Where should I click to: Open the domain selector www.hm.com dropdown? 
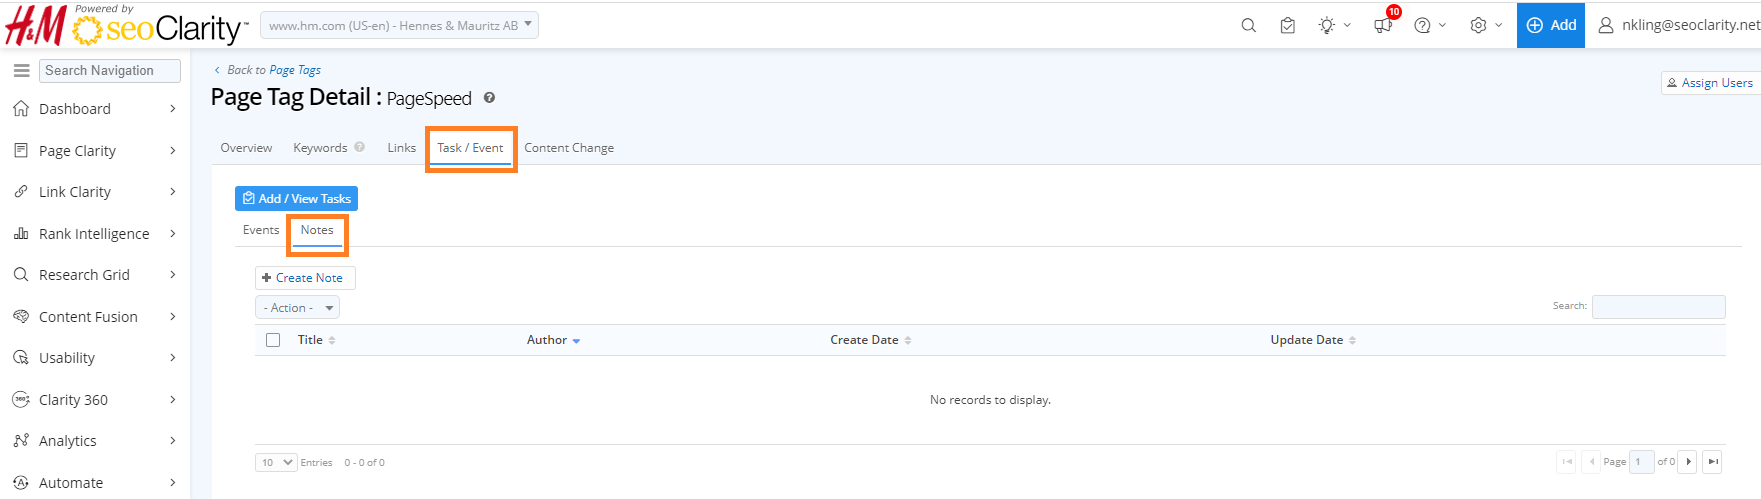pyautogui.click(x=399, y=25)
